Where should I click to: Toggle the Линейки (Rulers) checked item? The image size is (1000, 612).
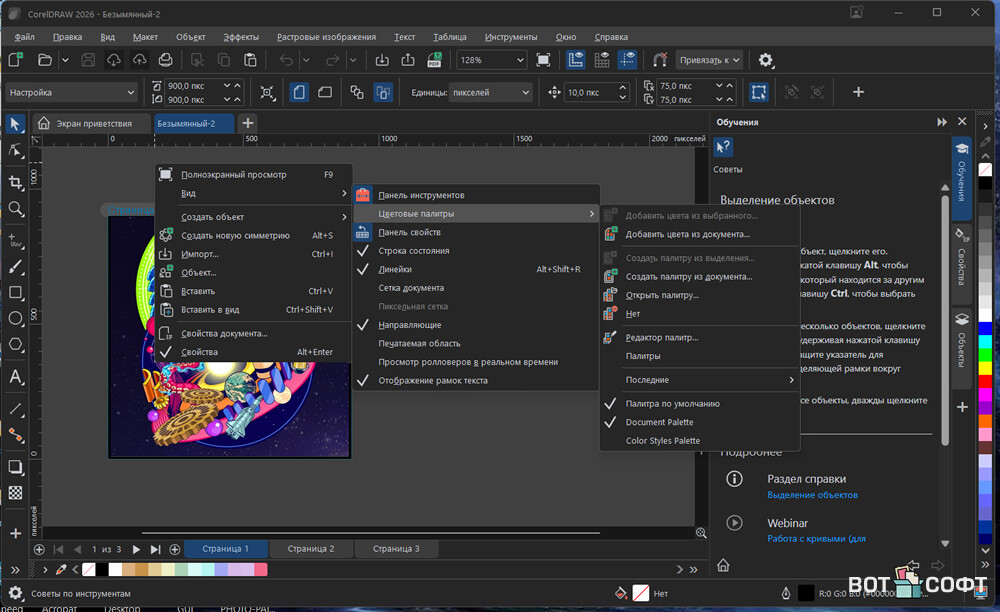(394, 269)
